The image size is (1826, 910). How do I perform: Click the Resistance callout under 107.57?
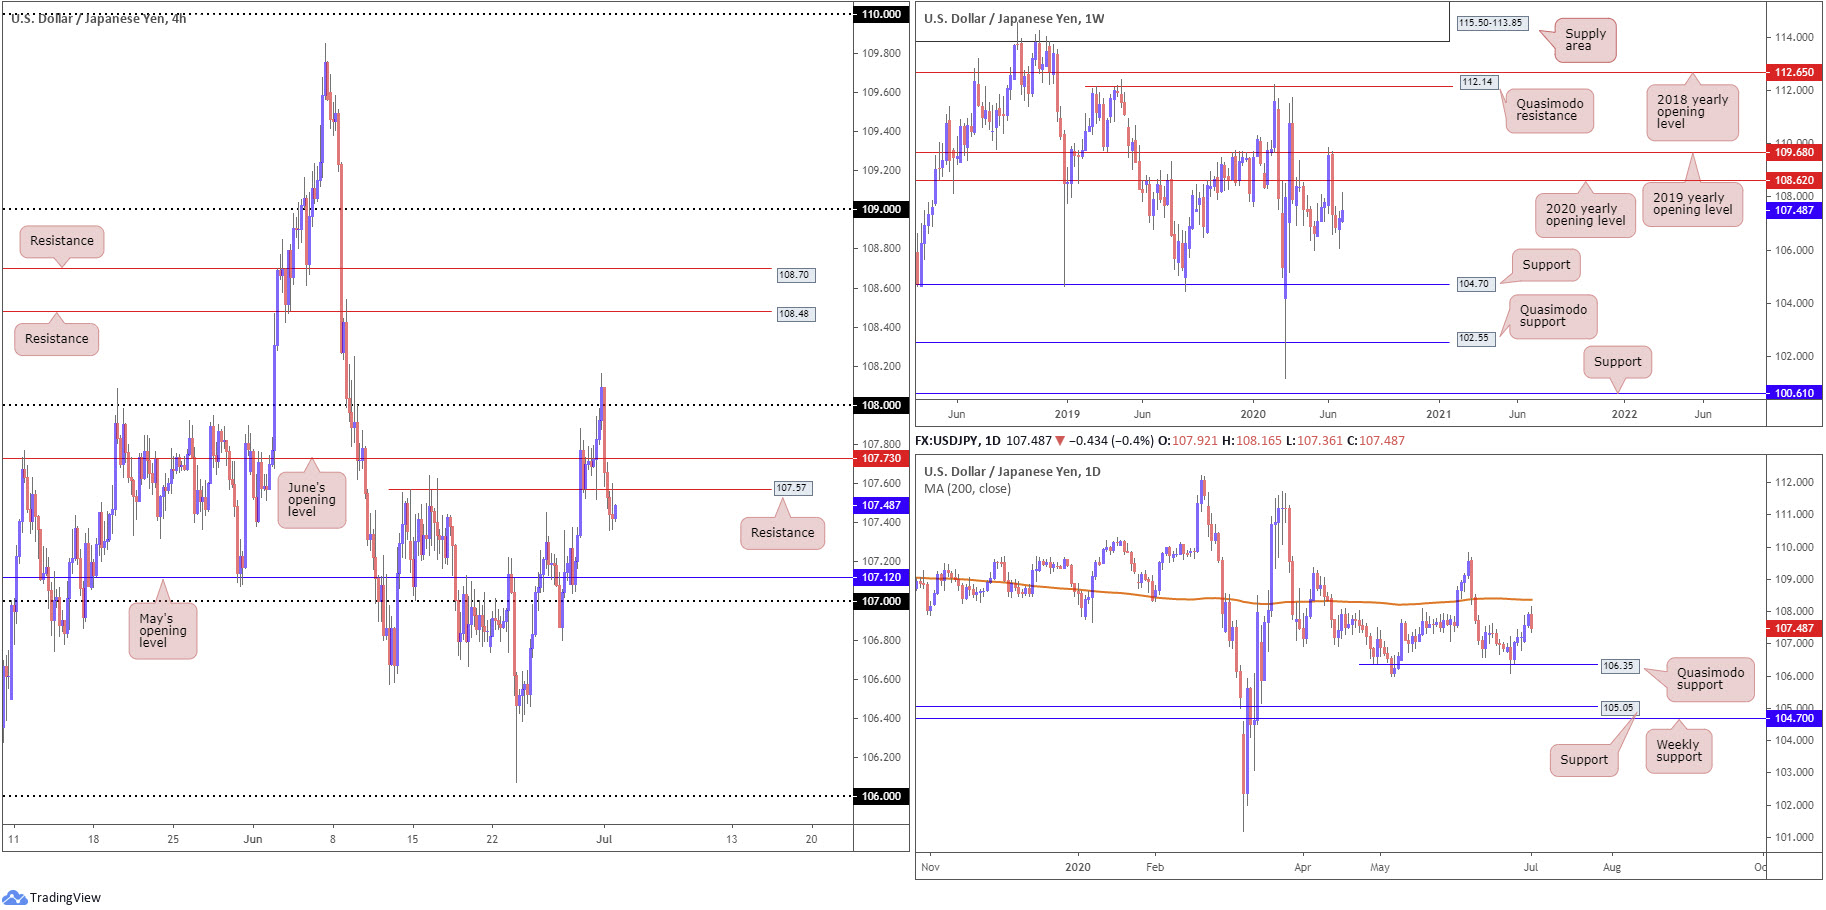tap(783, 533)
